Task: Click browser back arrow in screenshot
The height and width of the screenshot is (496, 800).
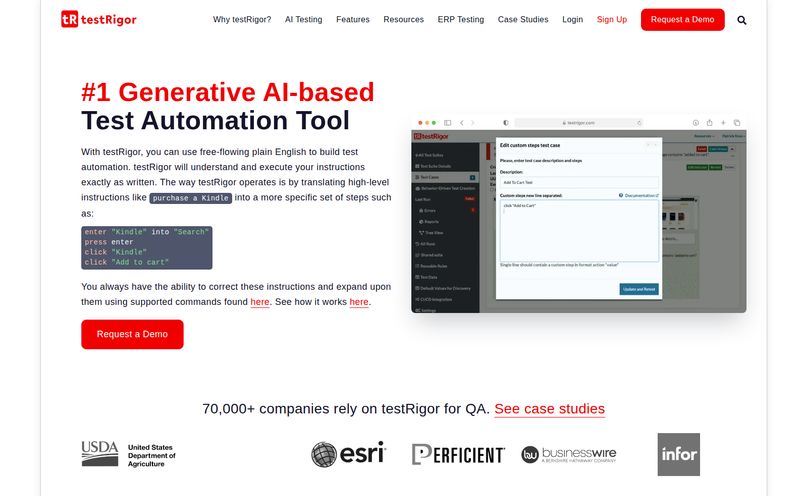Action: click(462, 122)
